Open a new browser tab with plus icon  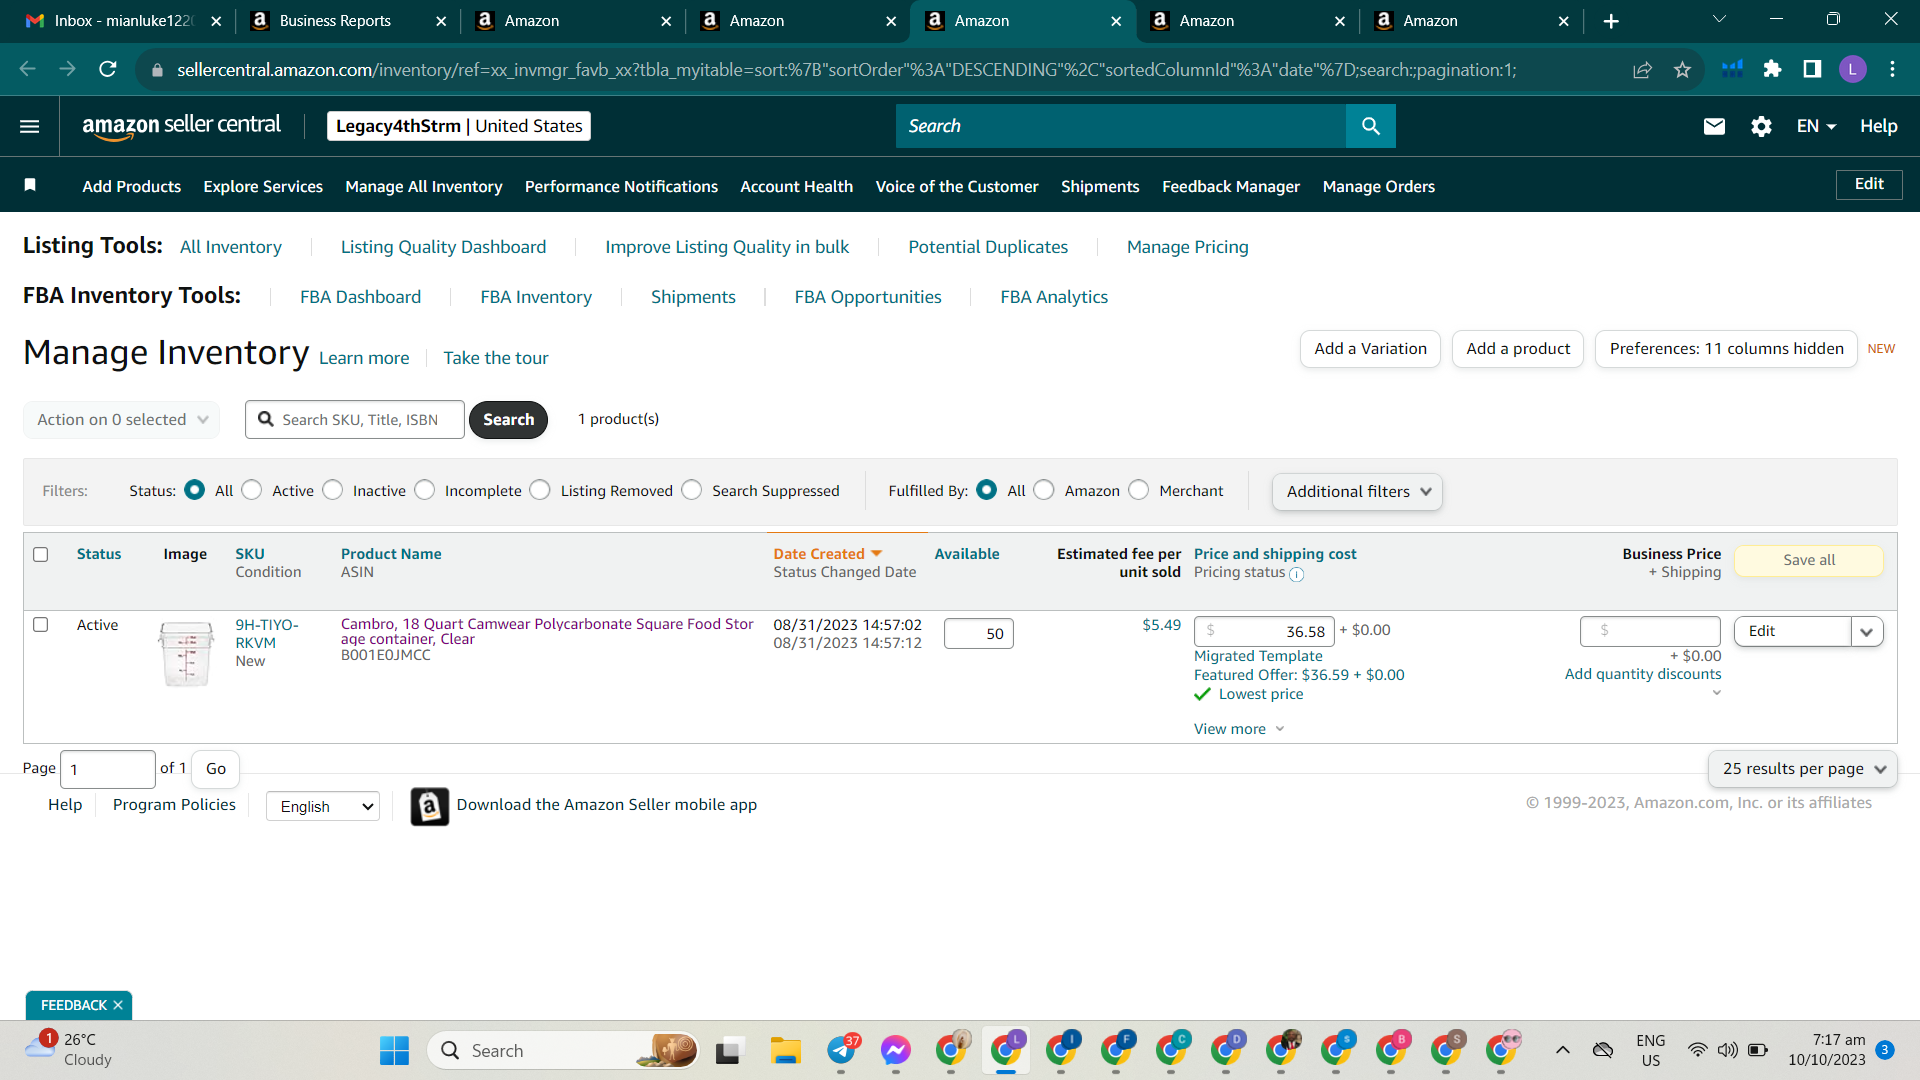[x=1610, y=21]
